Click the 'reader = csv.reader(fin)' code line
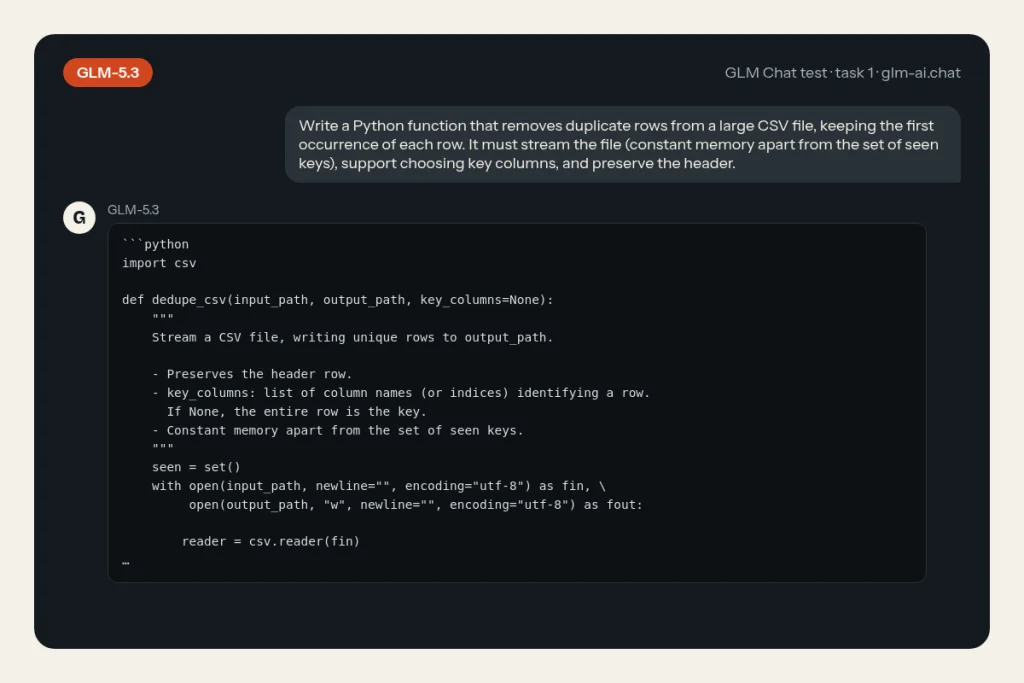The image size is (1024, 683). pos(270,542)
